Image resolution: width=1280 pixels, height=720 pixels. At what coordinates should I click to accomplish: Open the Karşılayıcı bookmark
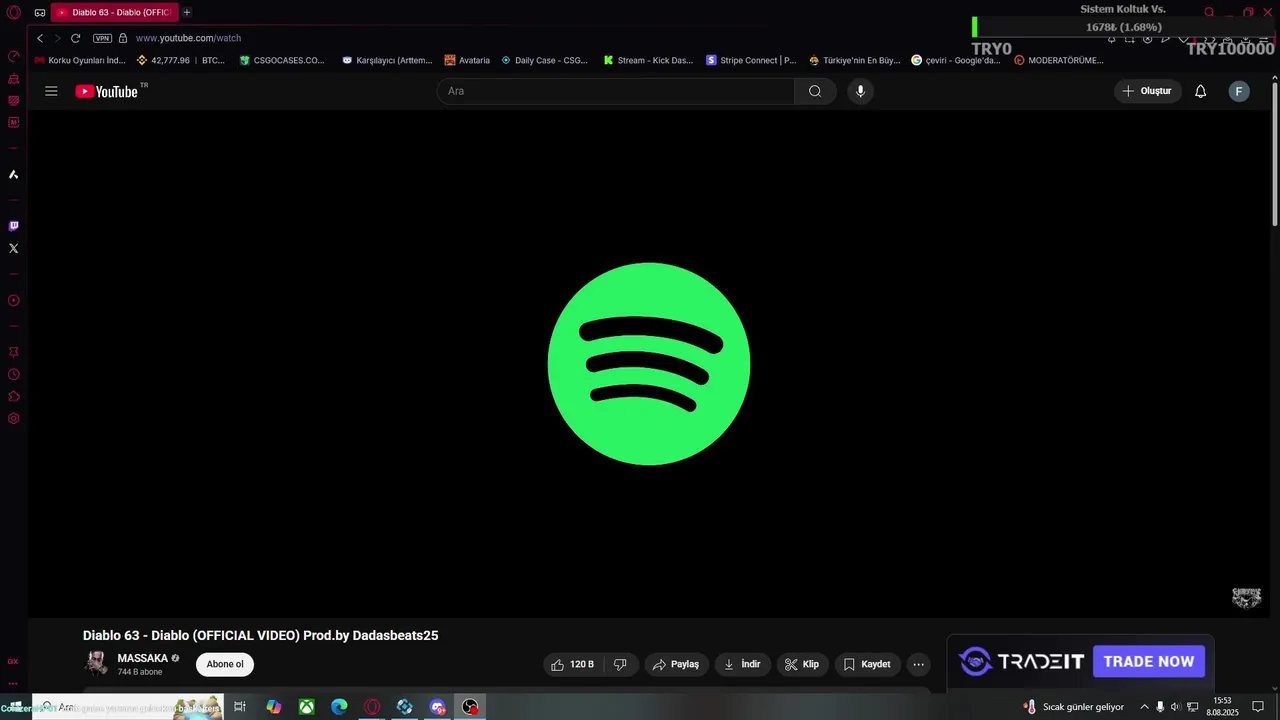(387, 60)
